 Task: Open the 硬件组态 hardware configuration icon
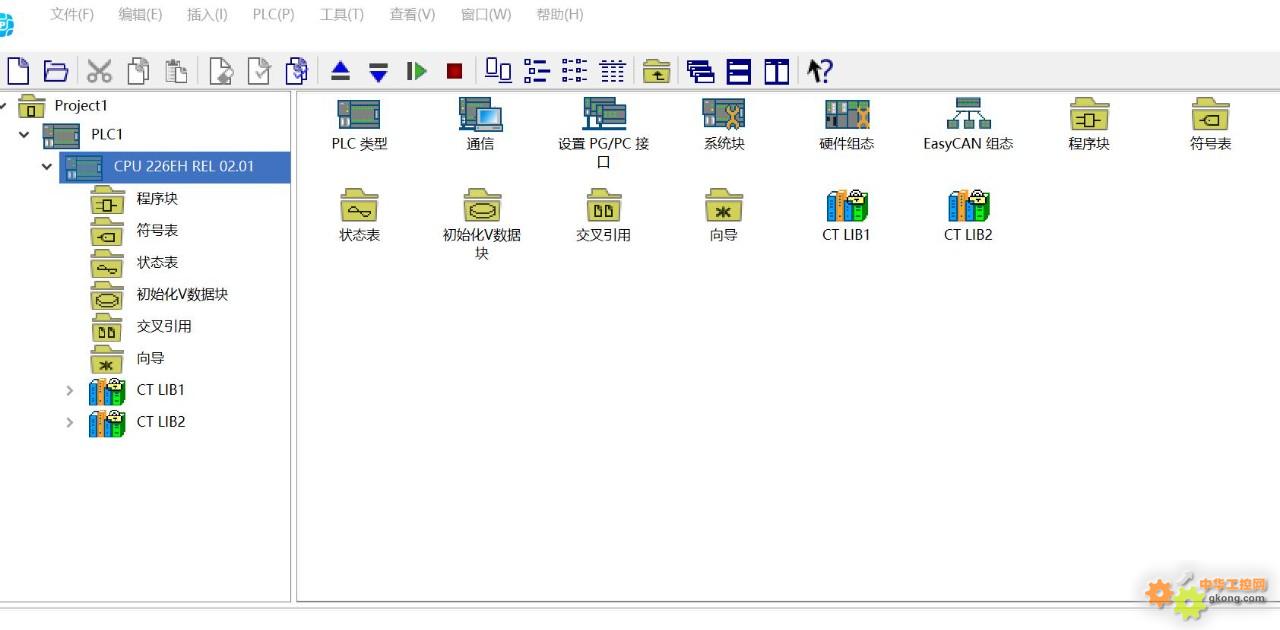[x=847, y=124]
